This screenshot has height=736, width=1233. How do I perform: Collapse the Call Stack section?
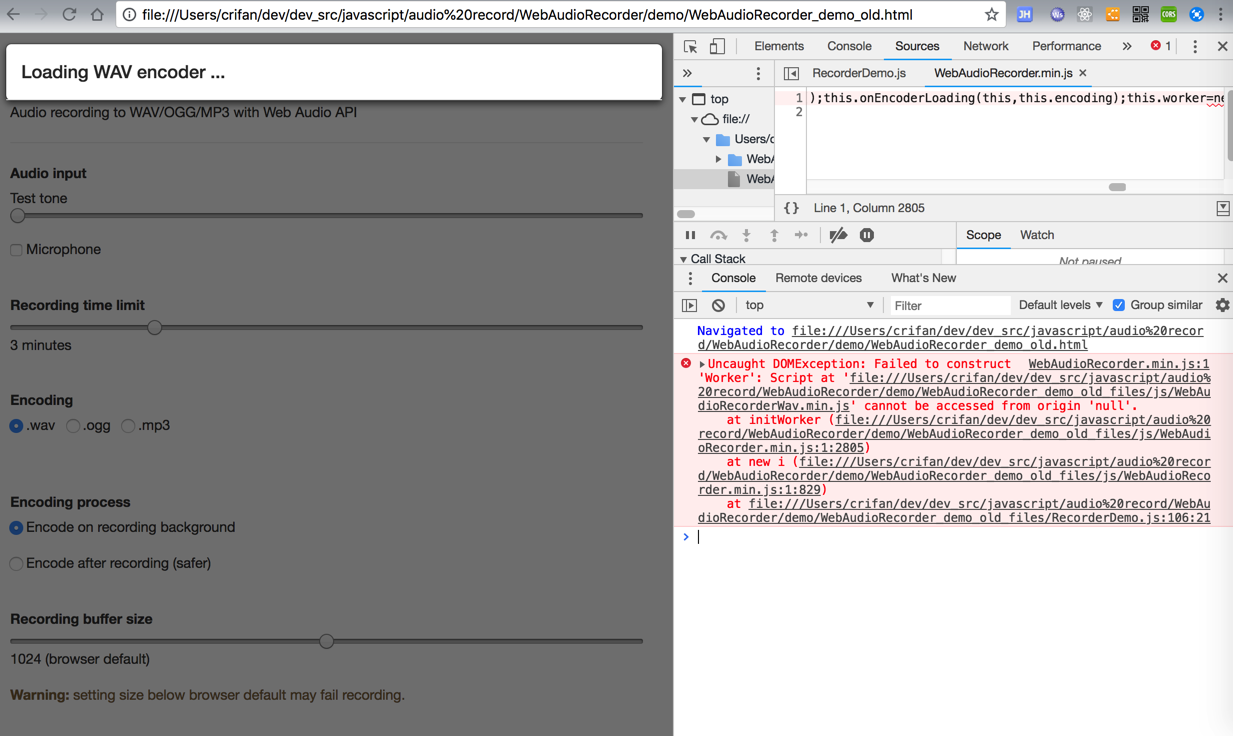[x=684, y=259]
